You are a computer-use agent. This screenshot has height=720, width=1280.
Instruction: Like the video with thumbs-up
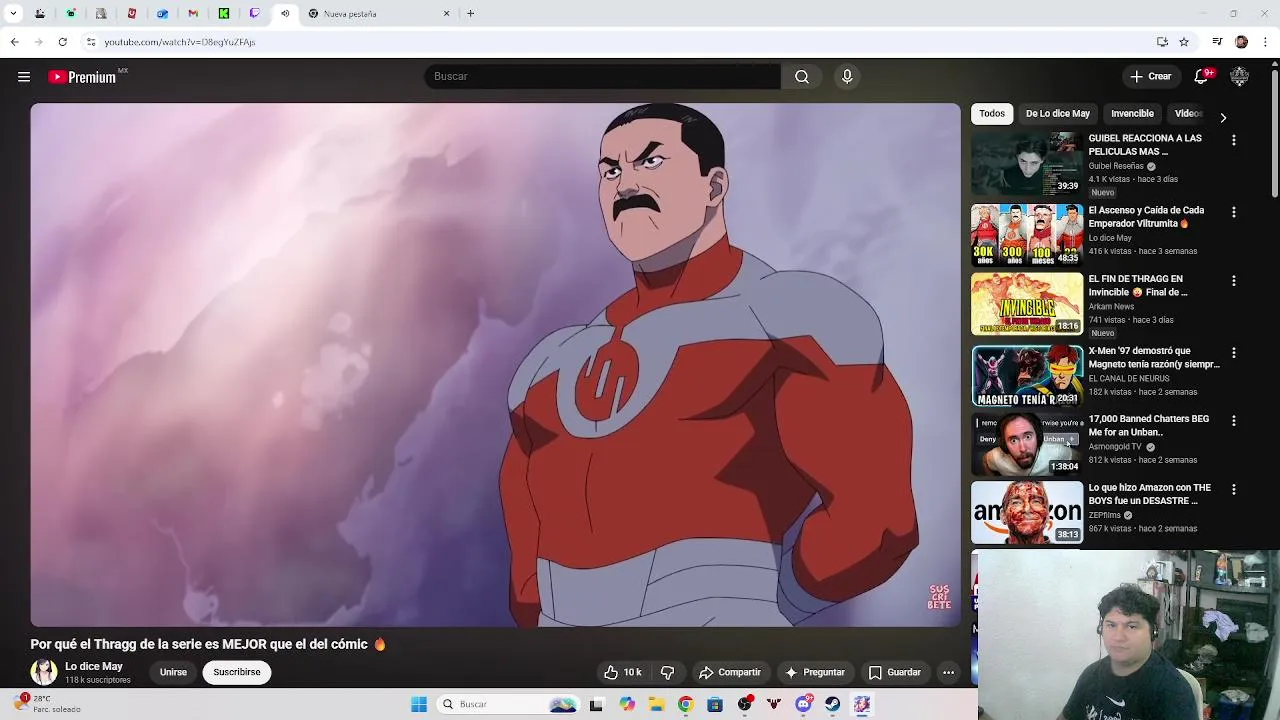tap(622, 672)
